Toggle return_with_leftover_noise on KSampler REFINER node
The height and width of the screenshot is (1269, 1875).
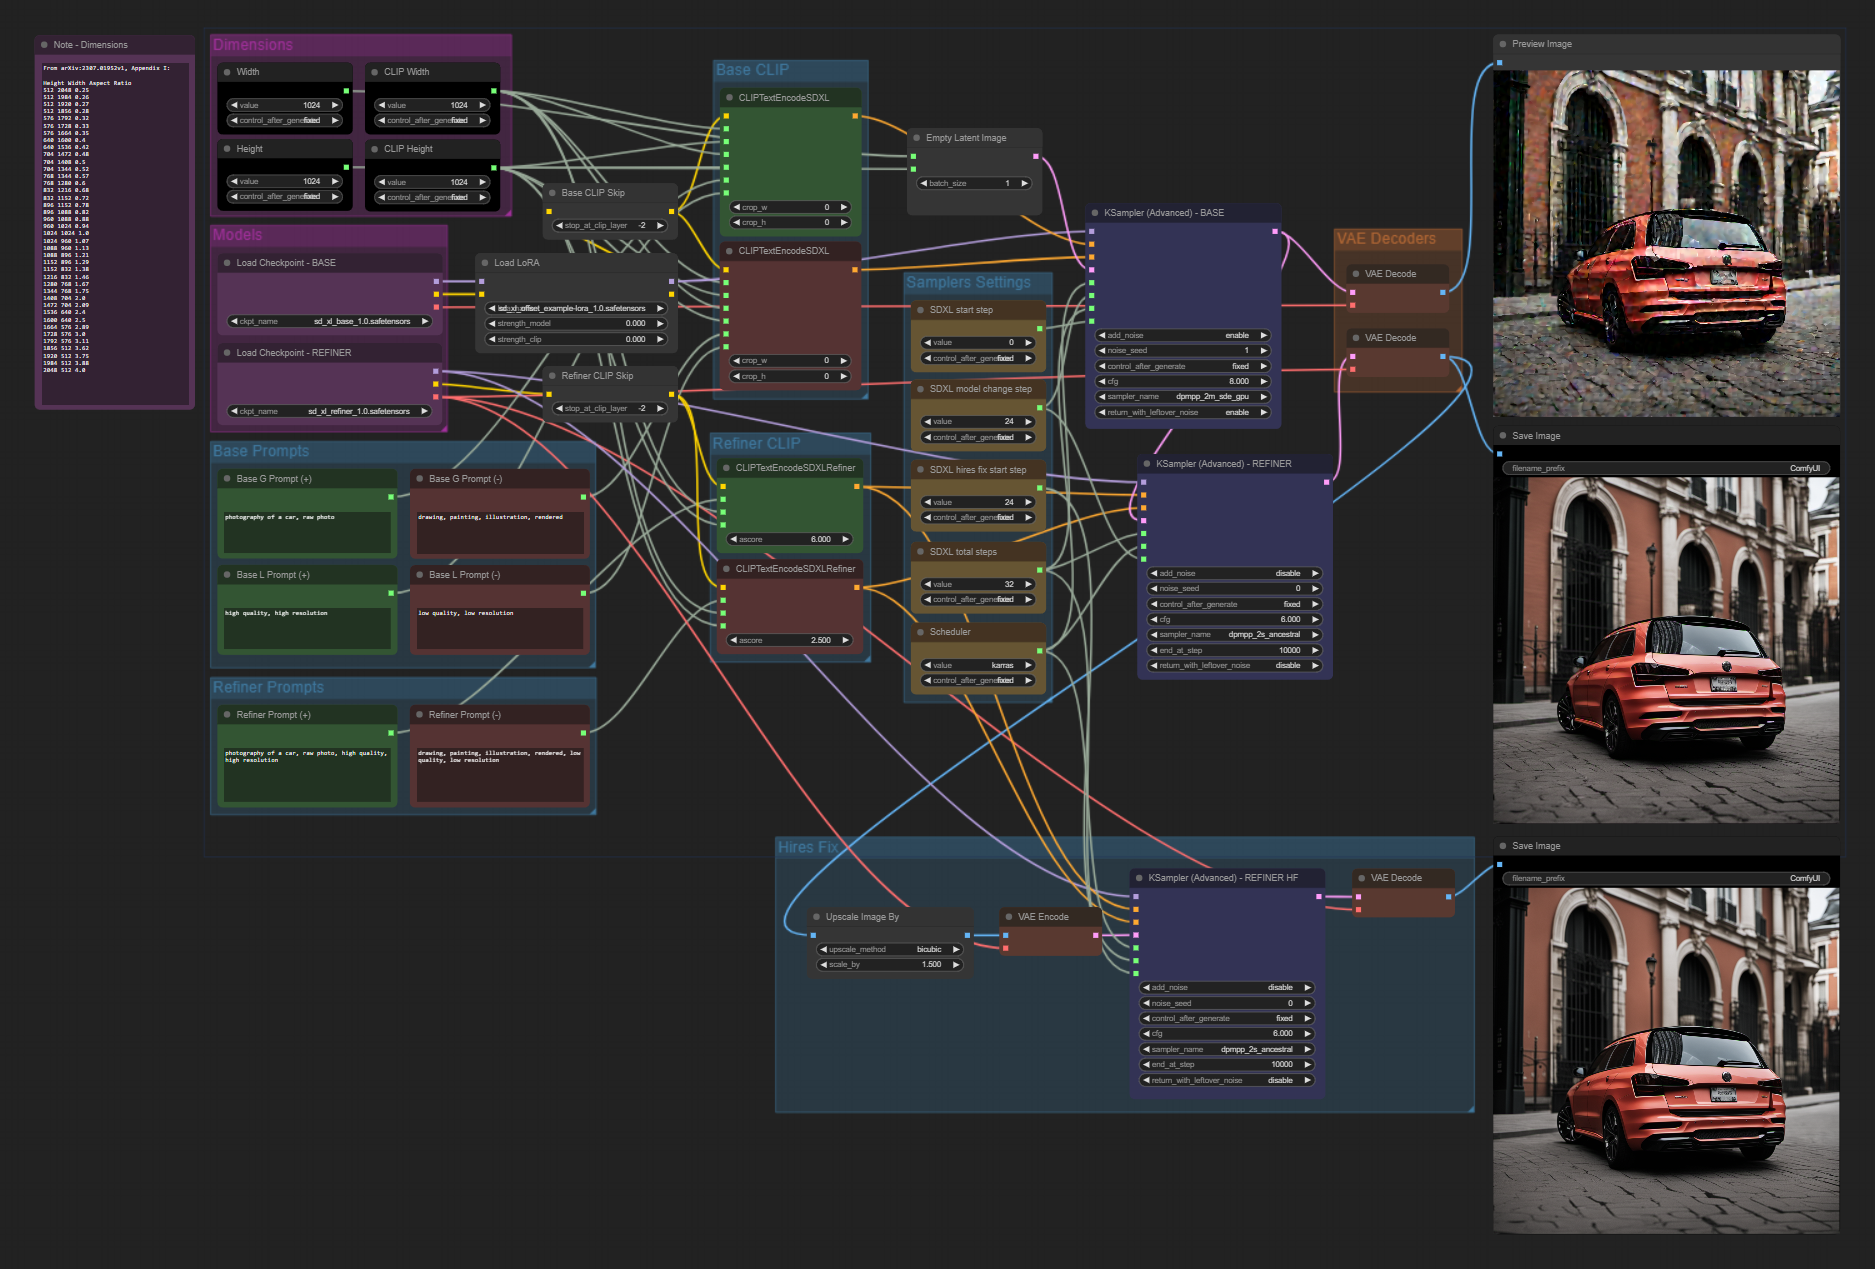pos(1236,666)
